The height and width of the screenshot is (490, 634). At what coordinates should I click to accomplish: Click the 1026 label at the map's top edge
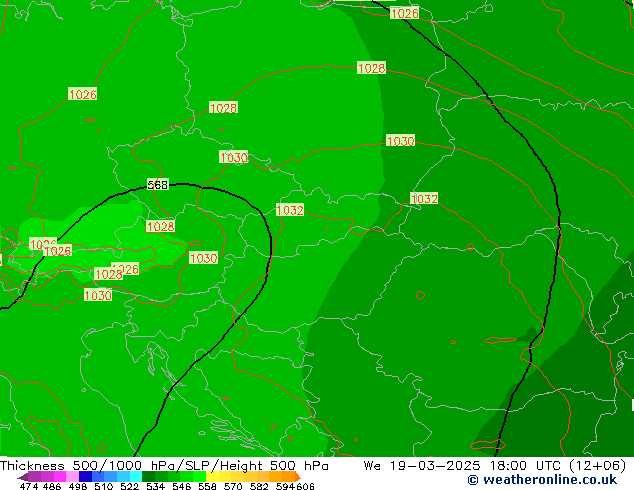404,13
